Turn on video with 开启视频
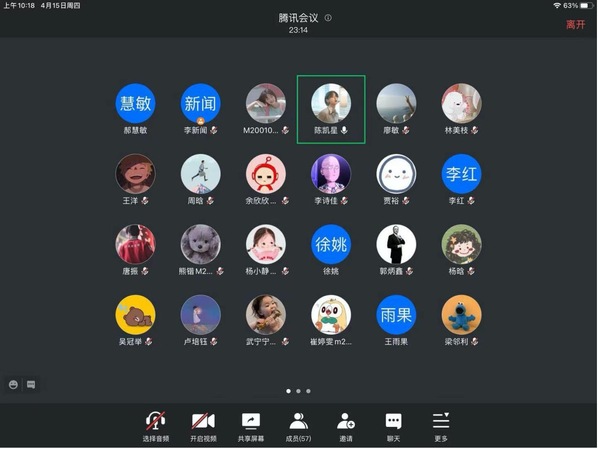Viewport: 598px width, 449px height. point(203,426)
